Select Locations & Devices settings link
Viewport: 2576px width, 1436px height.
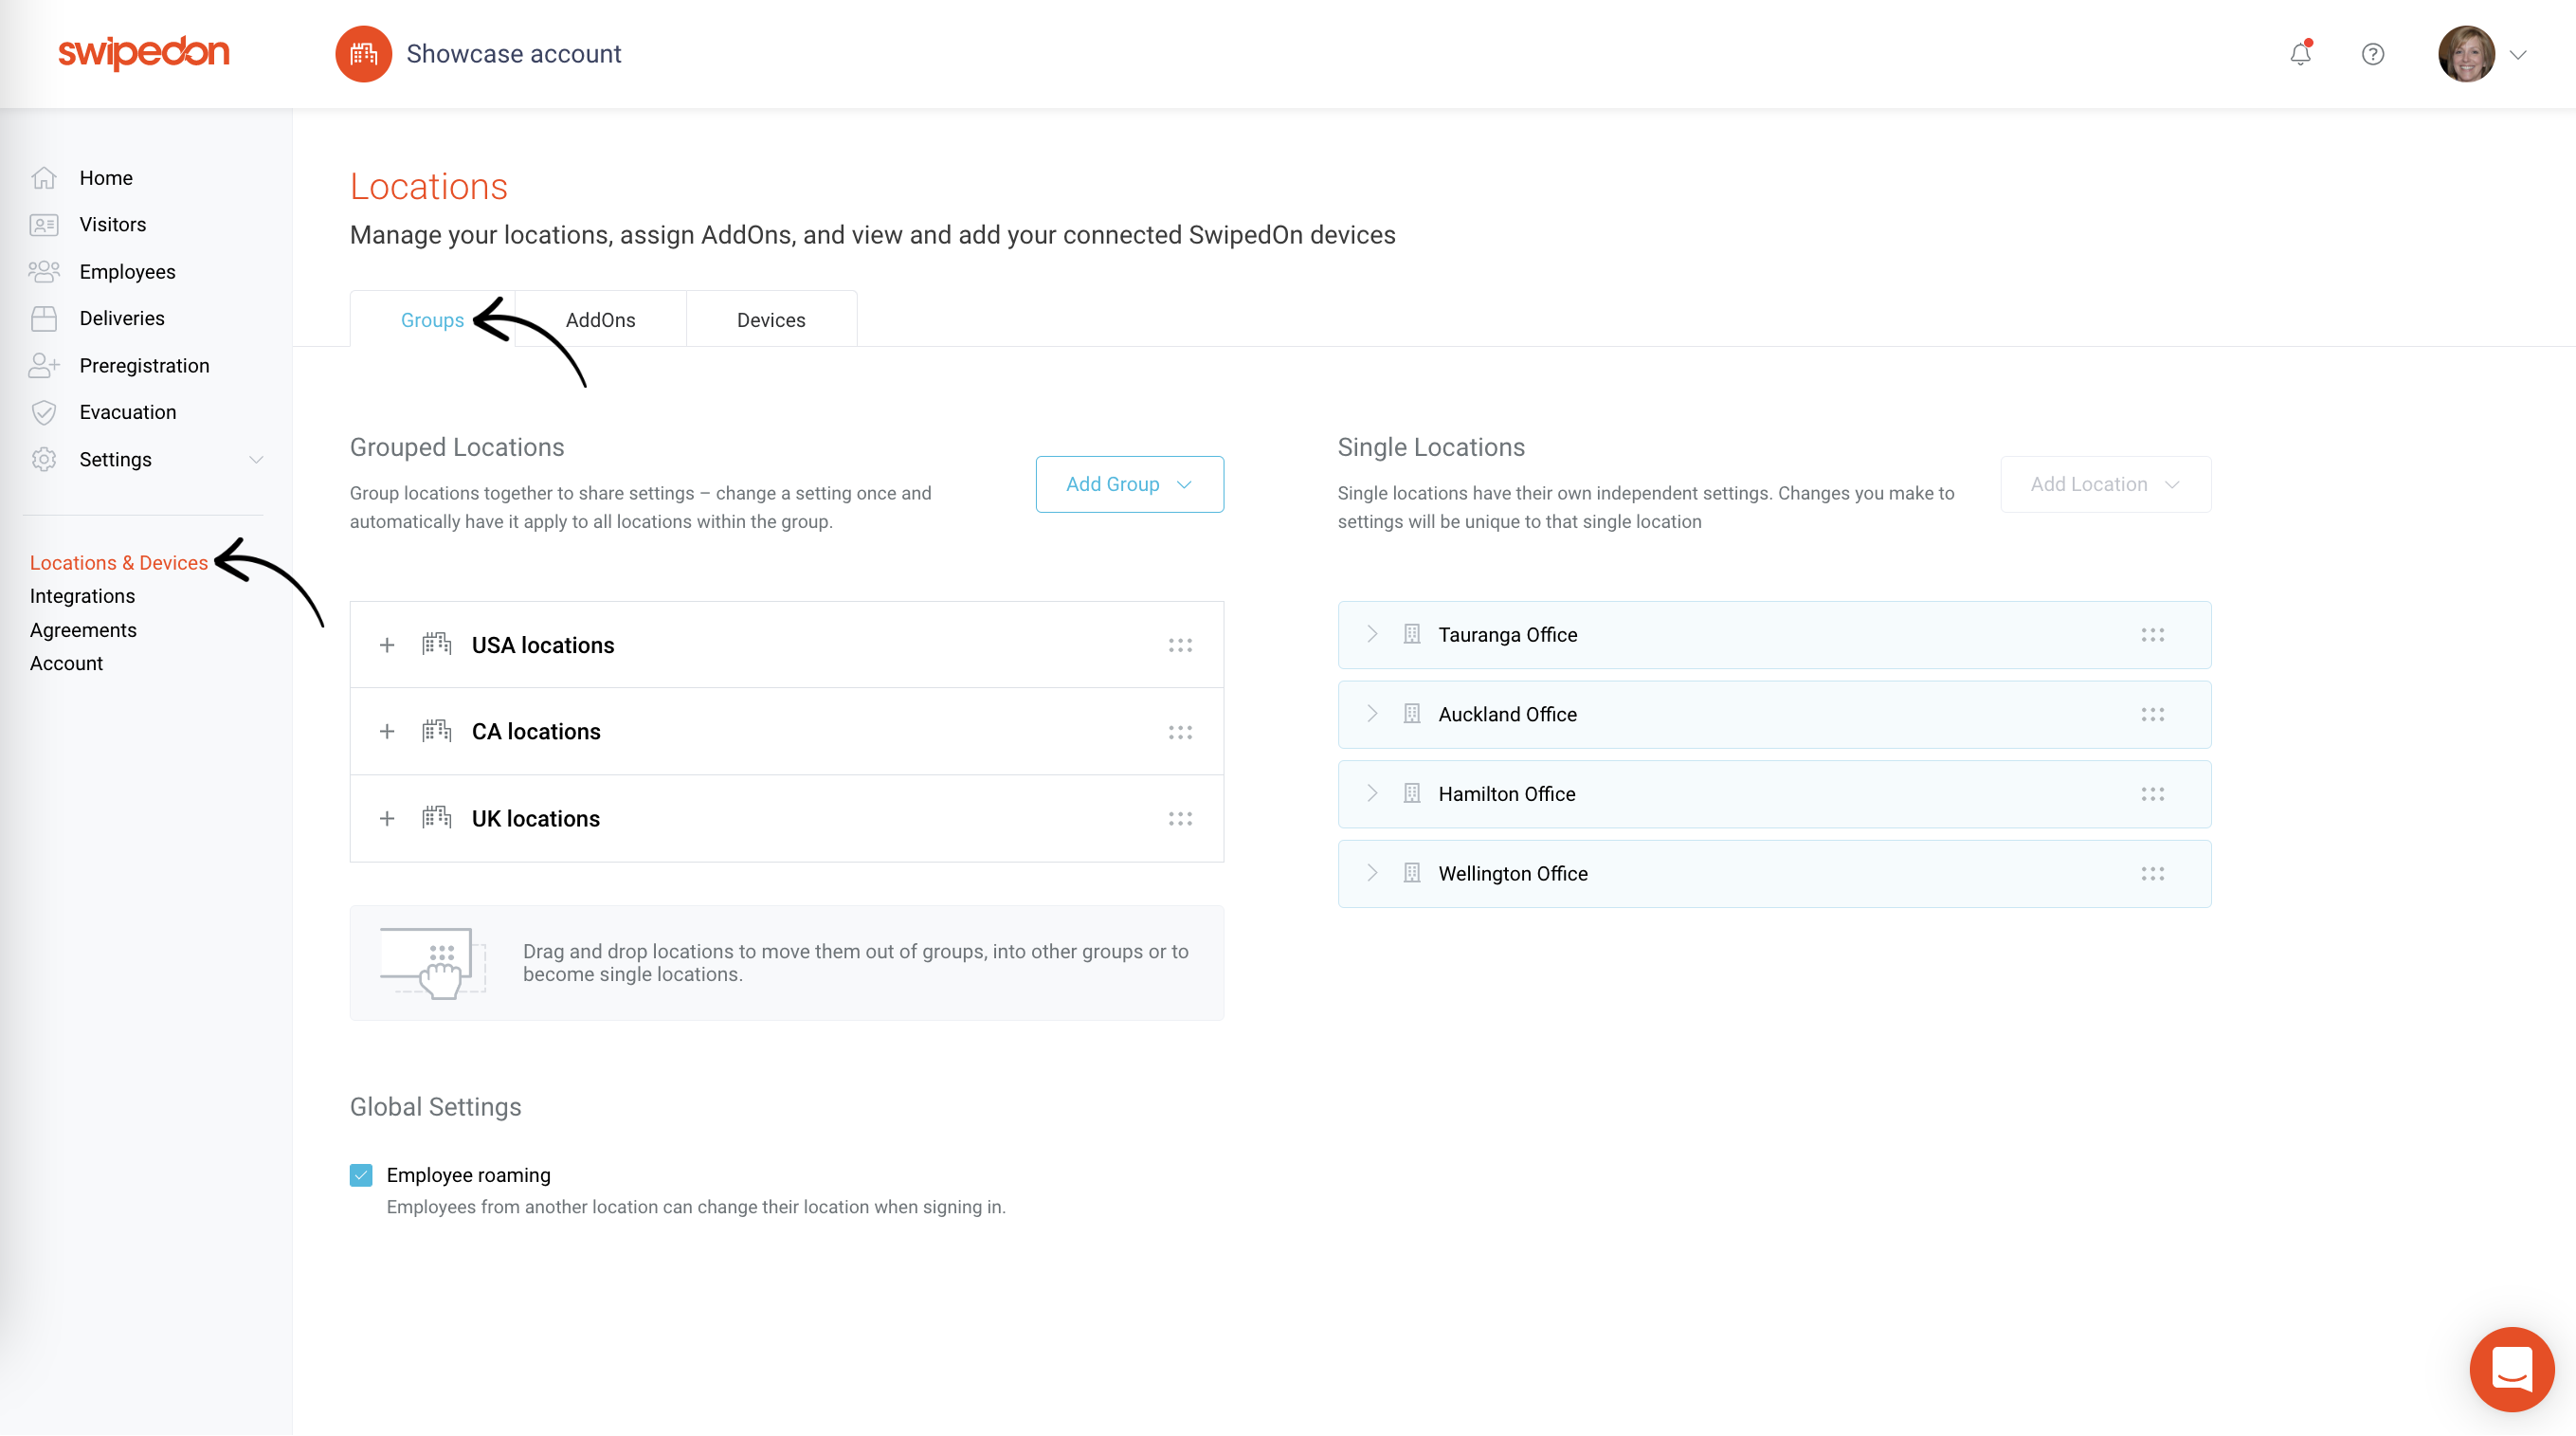coord(119,563)
